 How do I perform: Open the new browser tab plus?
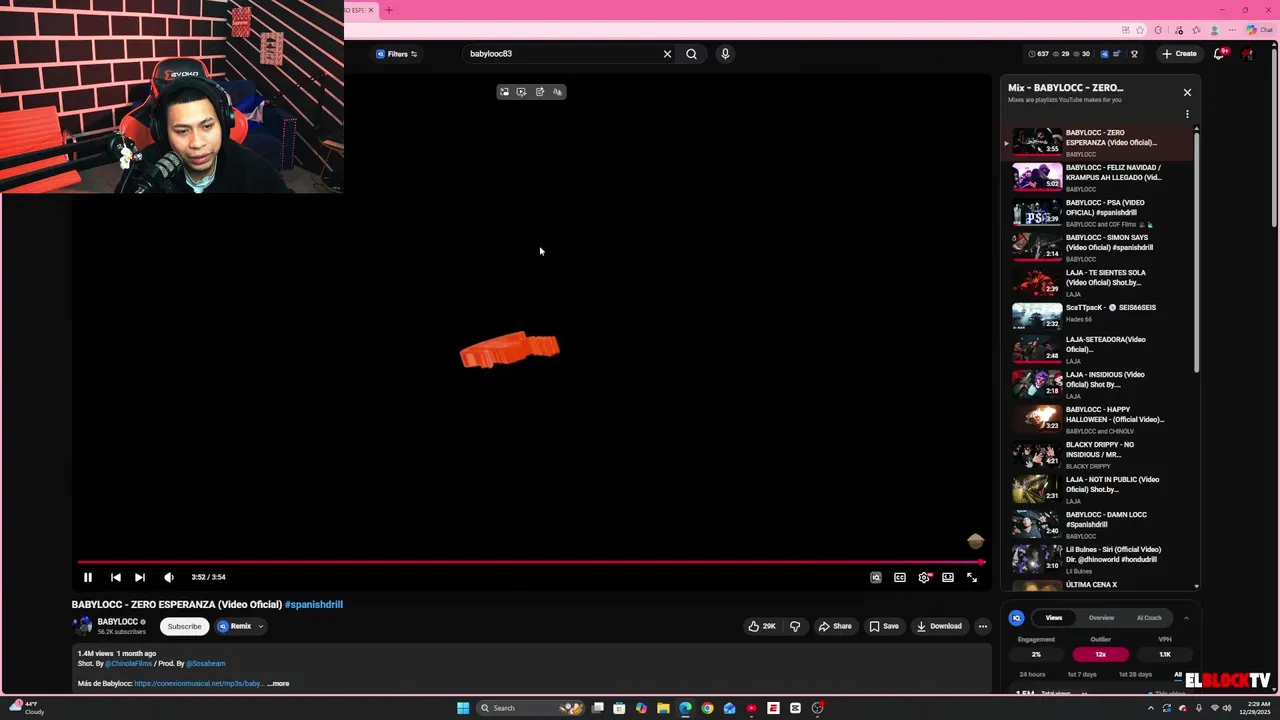(x=389, y=10)
